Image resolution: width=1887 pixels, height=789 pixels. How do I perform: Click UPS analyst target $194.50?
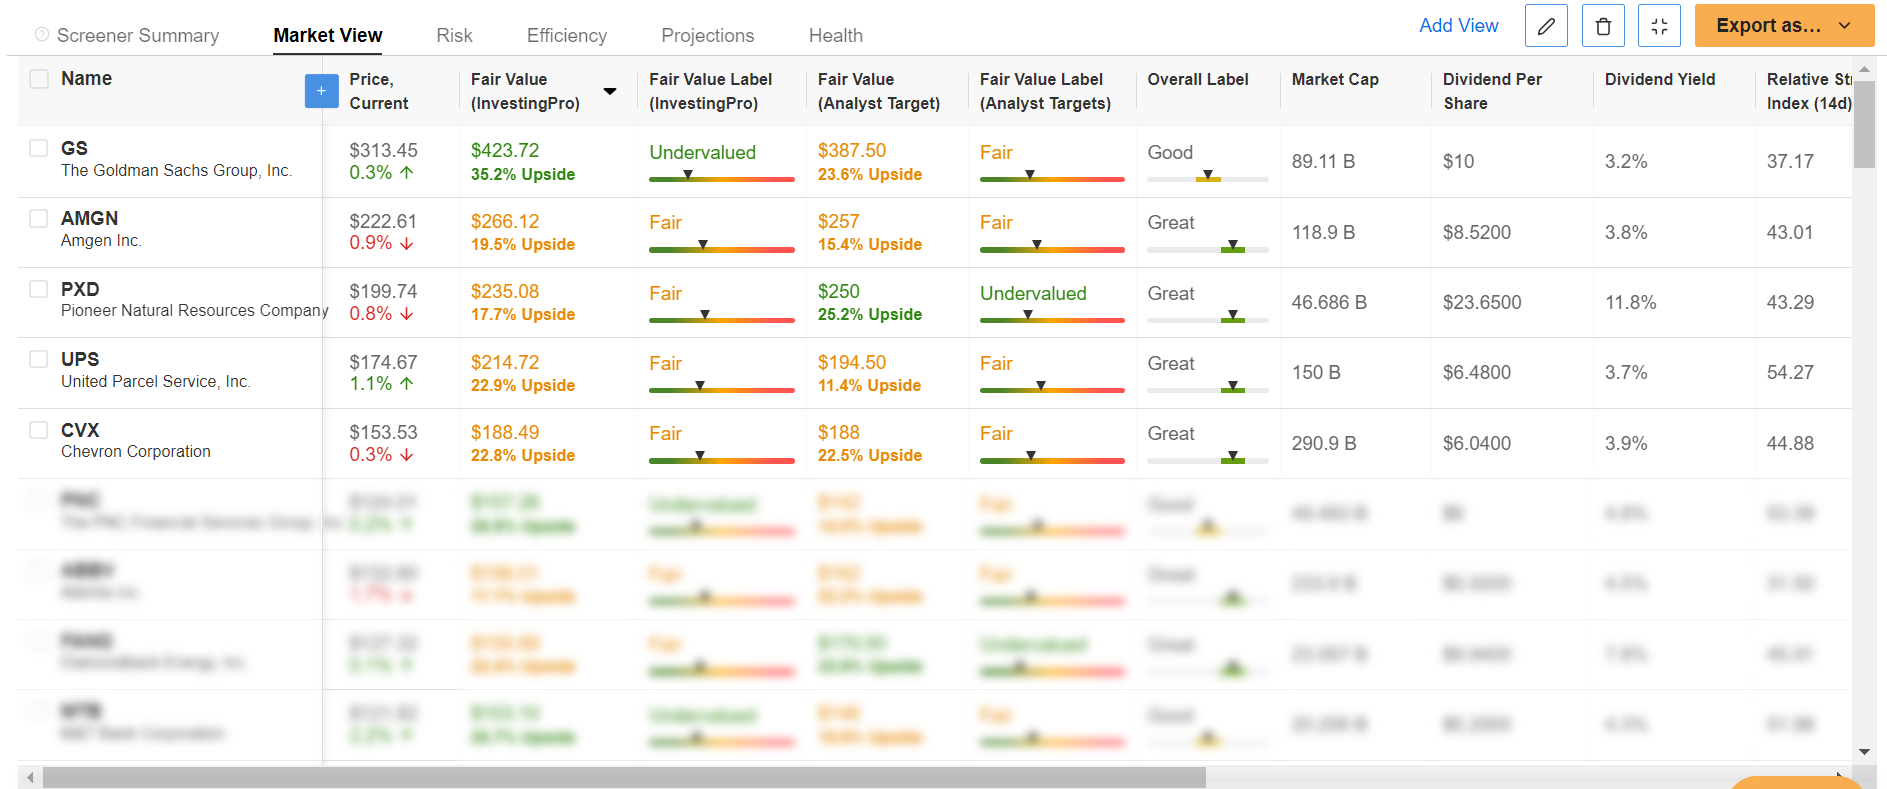click(852, 362)
